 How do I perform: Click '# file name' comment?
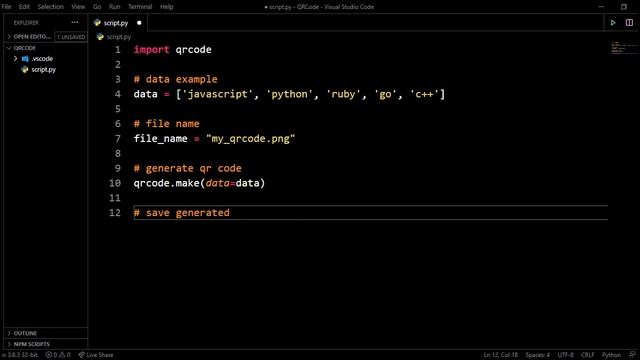click(167, 124)
